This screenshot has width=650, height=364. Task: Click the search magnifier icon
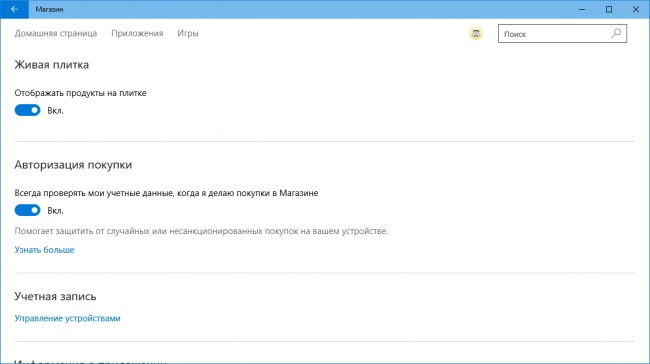point(616,34)
